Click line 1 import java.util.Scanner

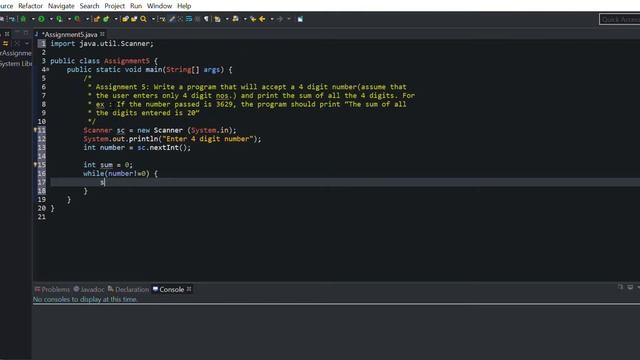click(102, 44)
